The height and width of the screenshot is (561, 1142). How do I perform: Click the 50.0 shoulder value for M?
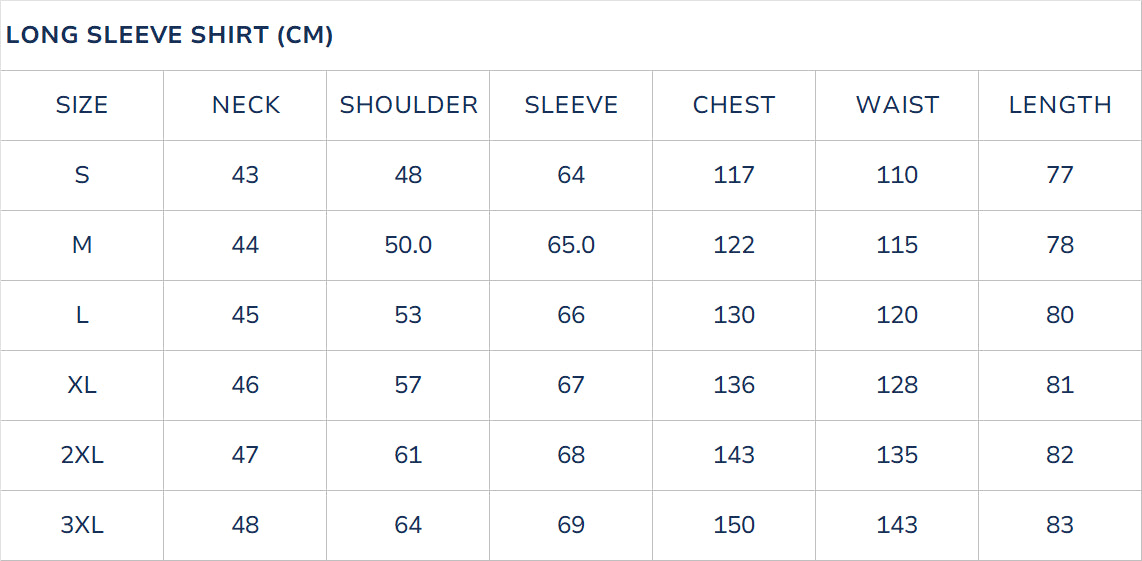(x=408, y=245)
